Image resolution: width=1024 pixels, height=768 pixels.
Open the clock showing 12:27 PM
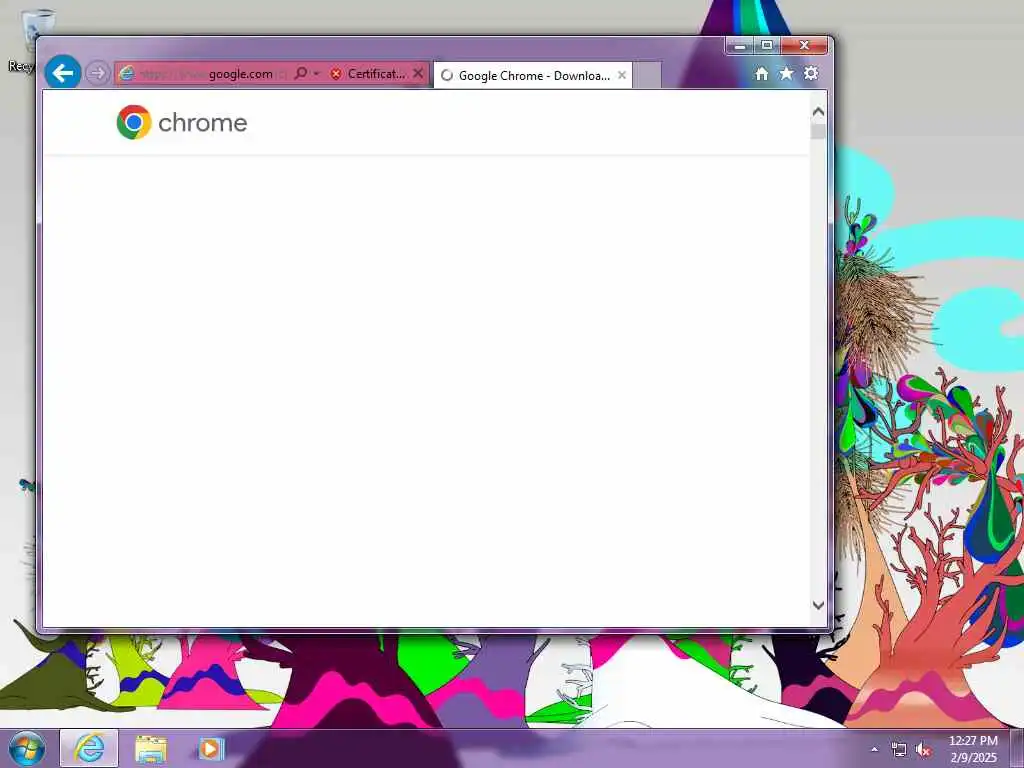click(973, 749)
